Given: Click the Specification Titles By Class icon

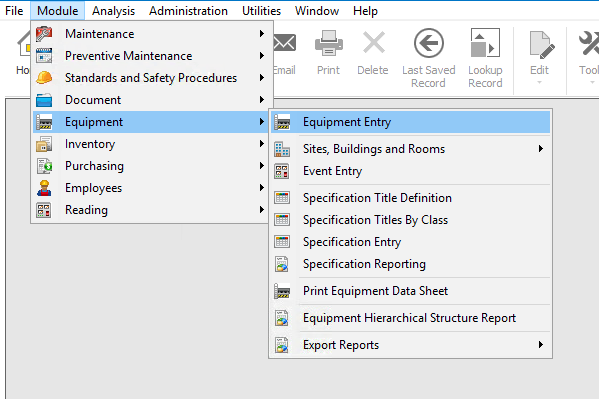Looking at the screenshot, I should pyautogui.click(x=282, y=220).
